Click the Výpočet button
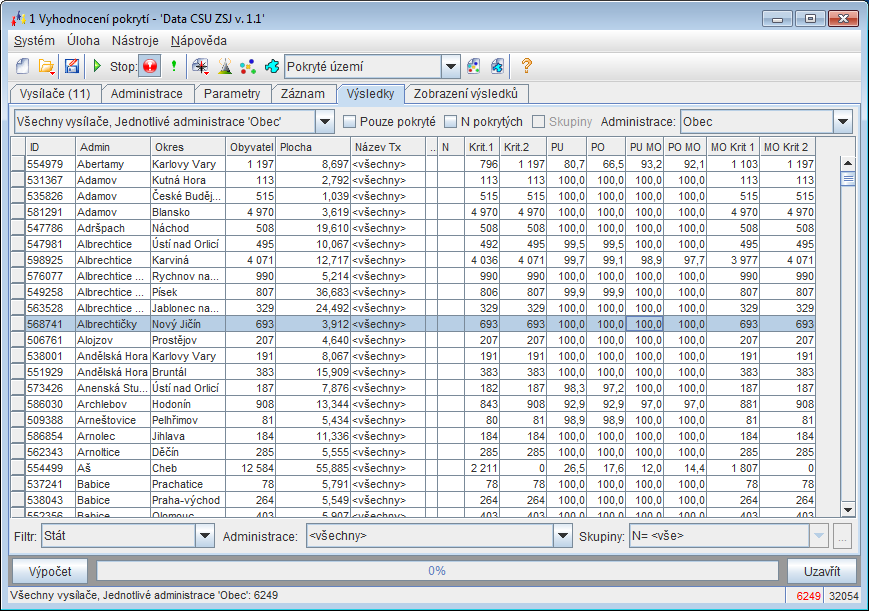 [x=48, y=571]
